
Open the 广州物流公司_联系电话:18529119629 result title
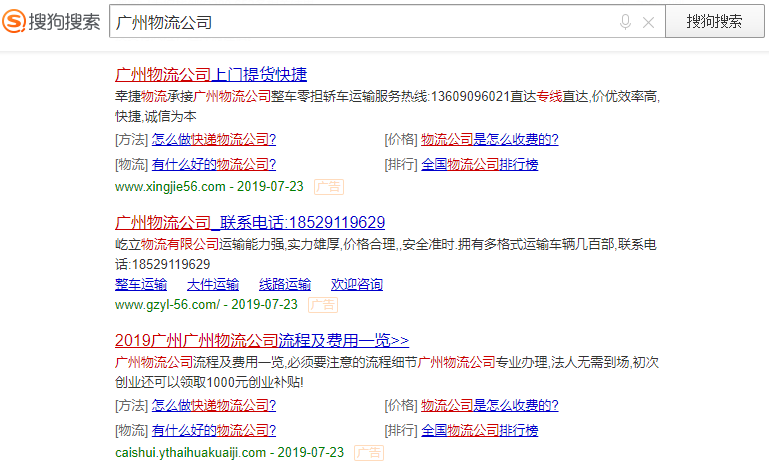point(250,222)
